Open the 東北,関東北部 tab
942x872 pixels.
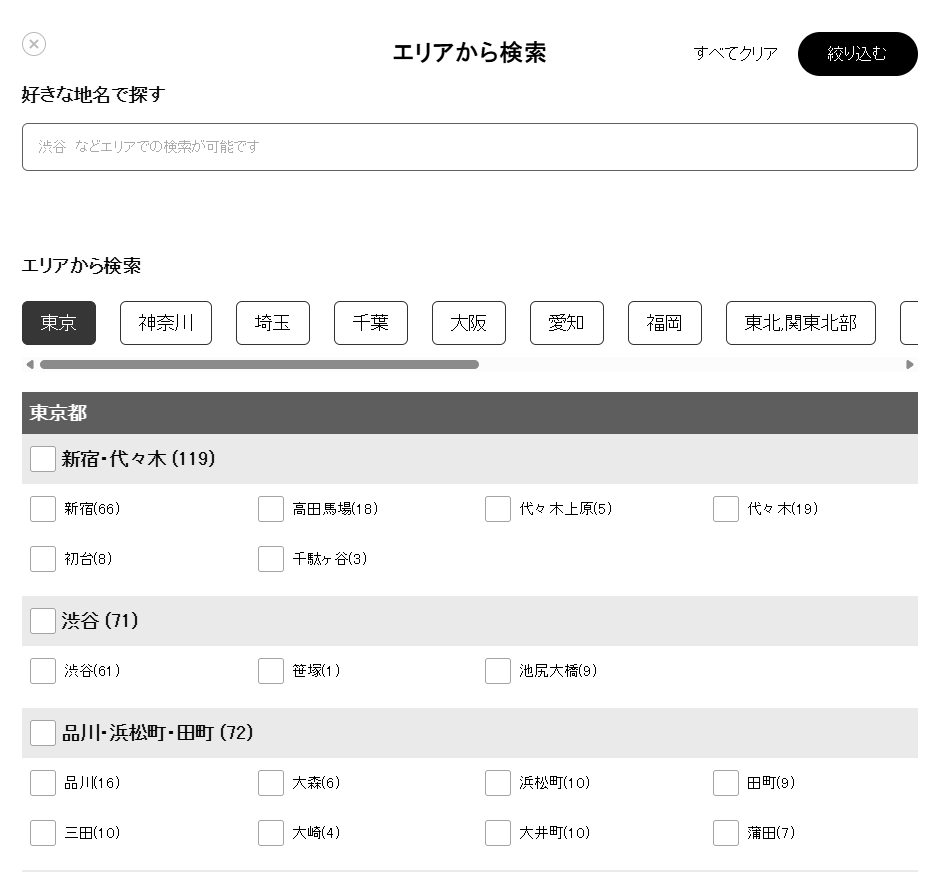(x=801, y=323)
